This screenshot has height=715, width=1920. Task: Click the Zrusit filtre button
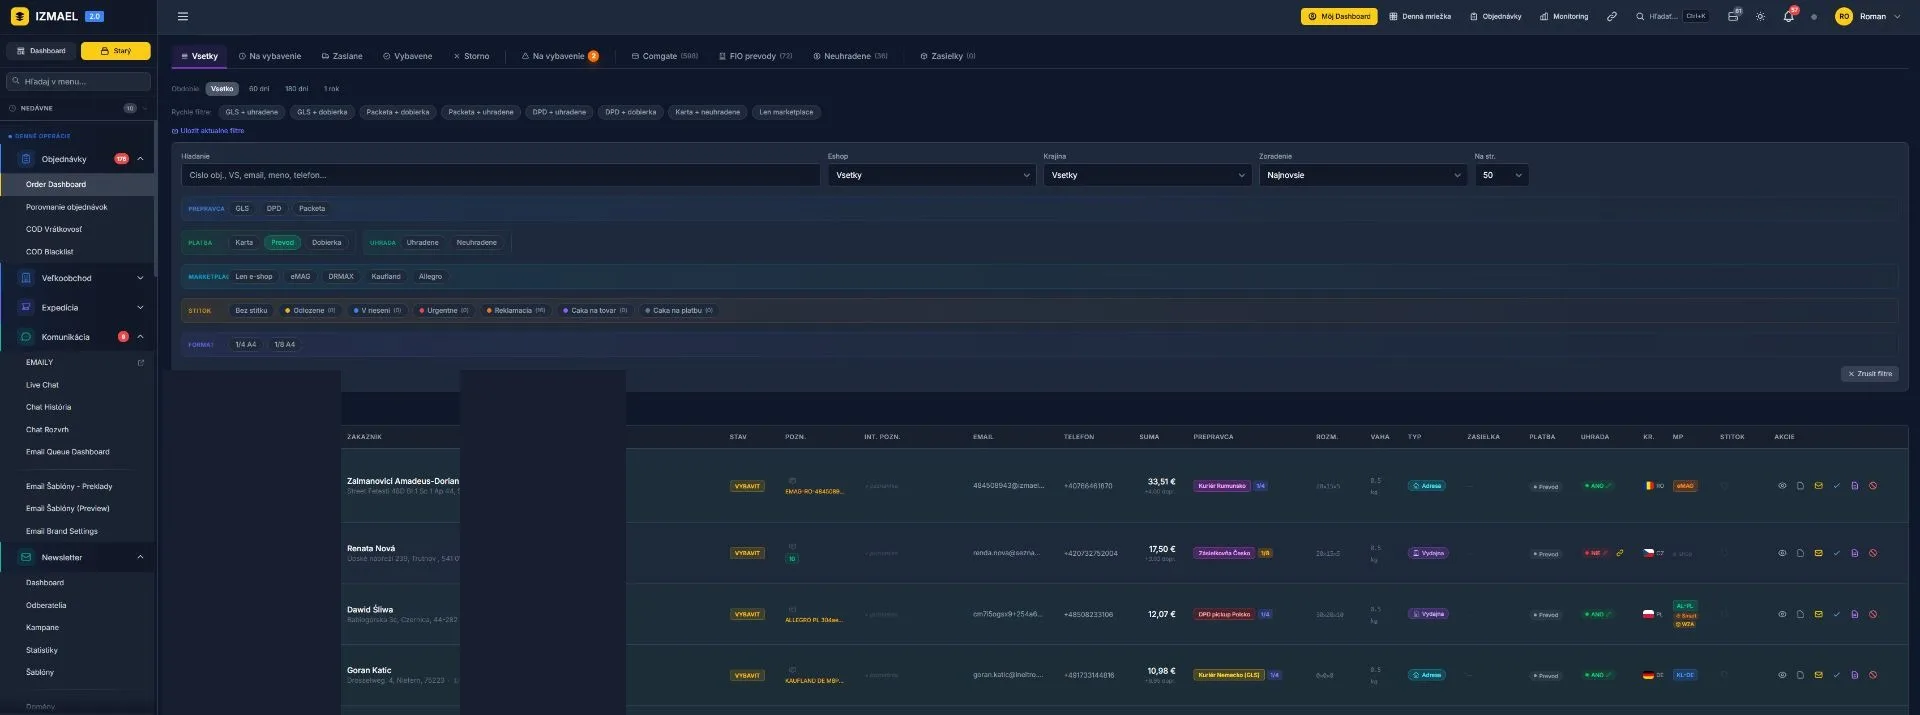click(1869, 374)
